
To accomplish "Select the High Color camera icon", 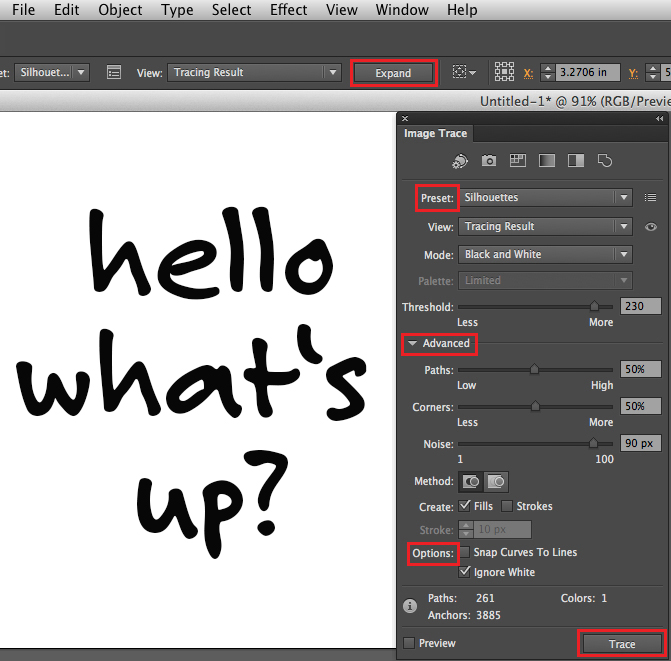I will [489, 160].
